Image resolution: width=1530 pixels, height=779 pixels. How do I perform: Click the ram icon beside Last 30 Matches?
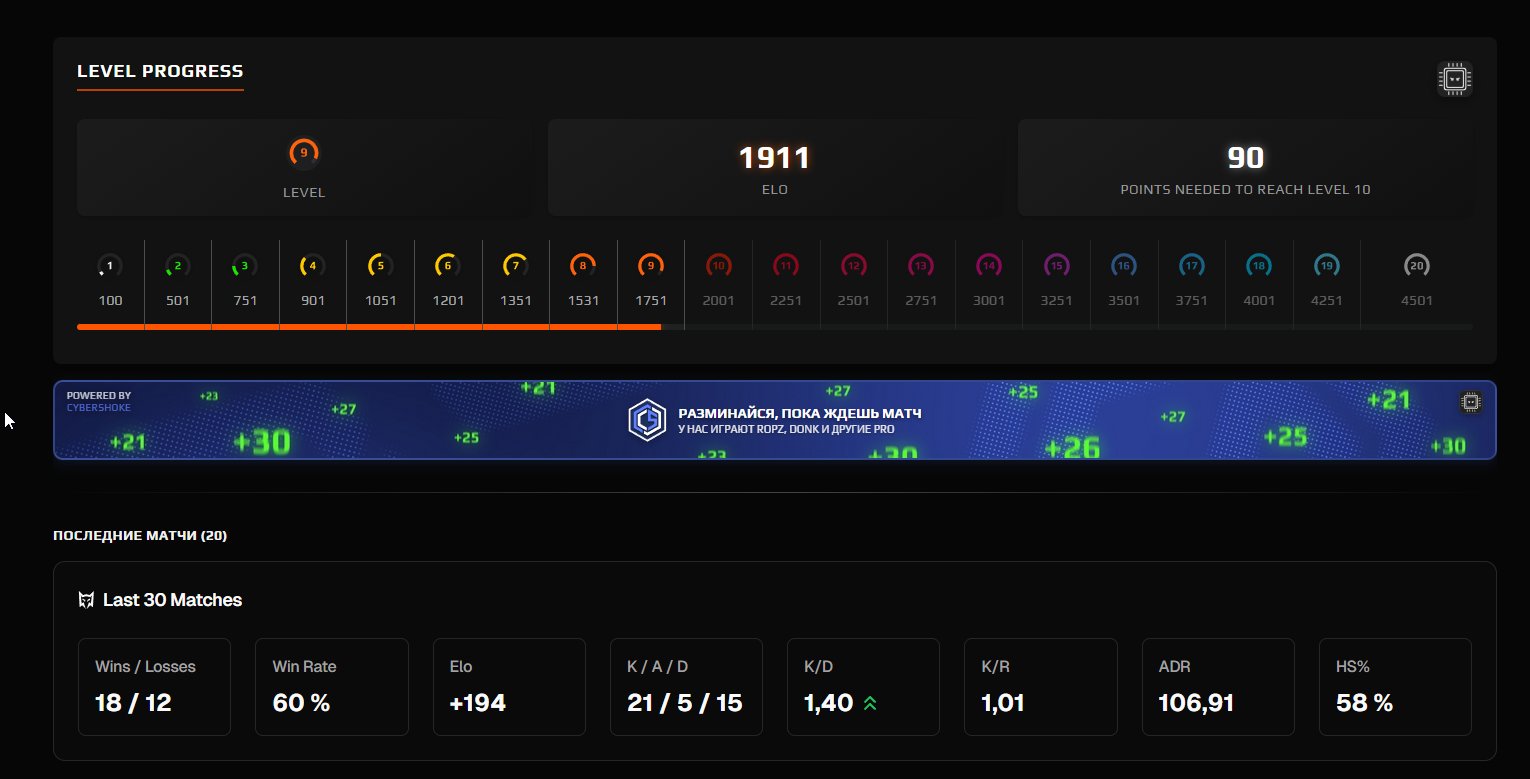pos(86,600)
